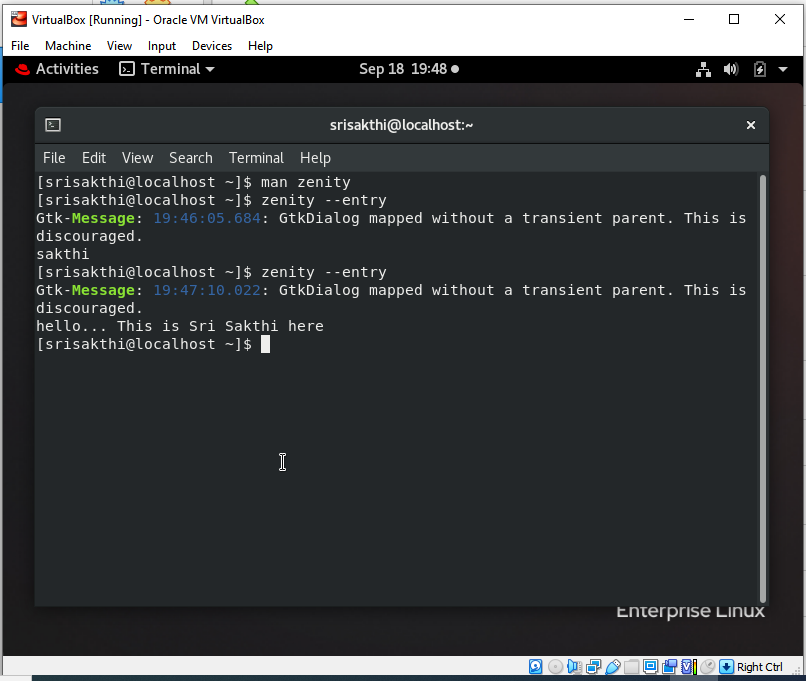Open the hard disk activity icon in status bar

pos(536,666)
